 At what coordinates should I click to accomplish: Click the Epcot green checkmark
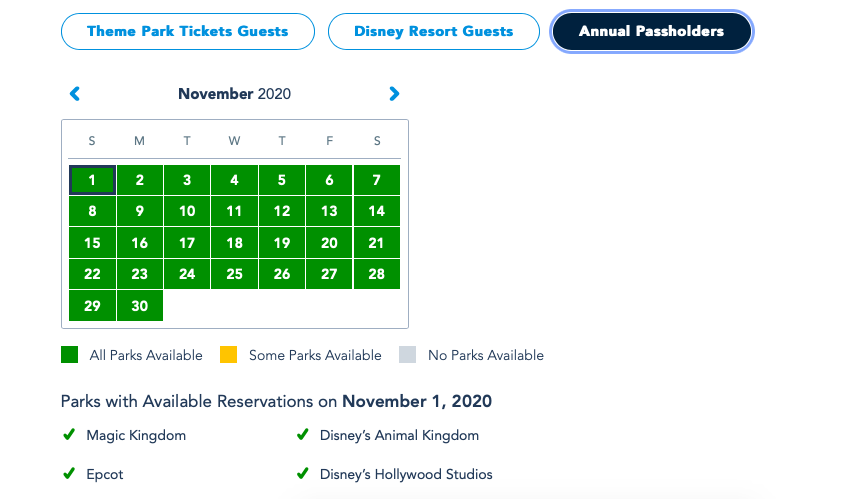coord(69,474)
